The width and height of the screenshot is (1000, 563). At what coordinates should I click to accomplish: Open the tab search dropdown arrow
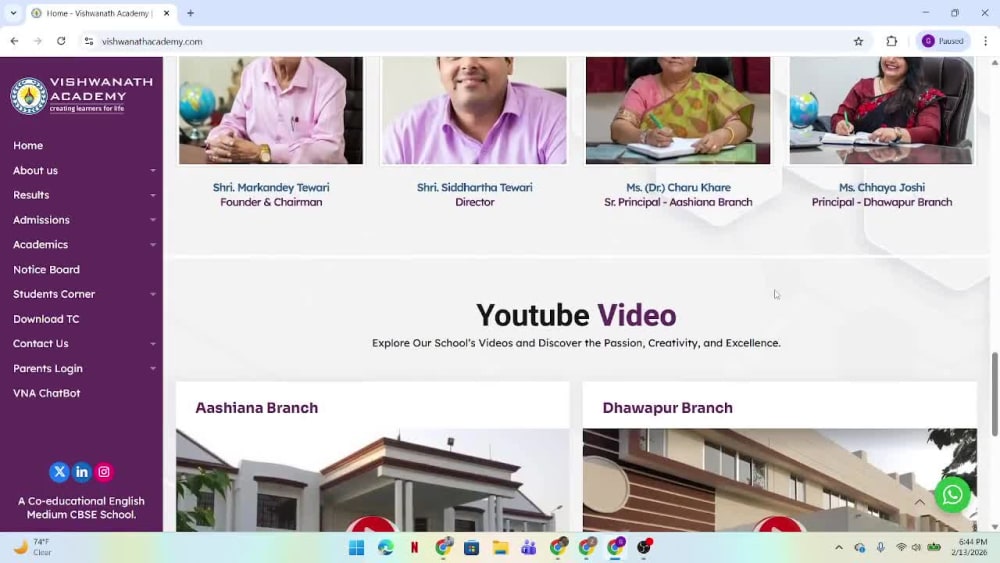[x=13, y=13]
